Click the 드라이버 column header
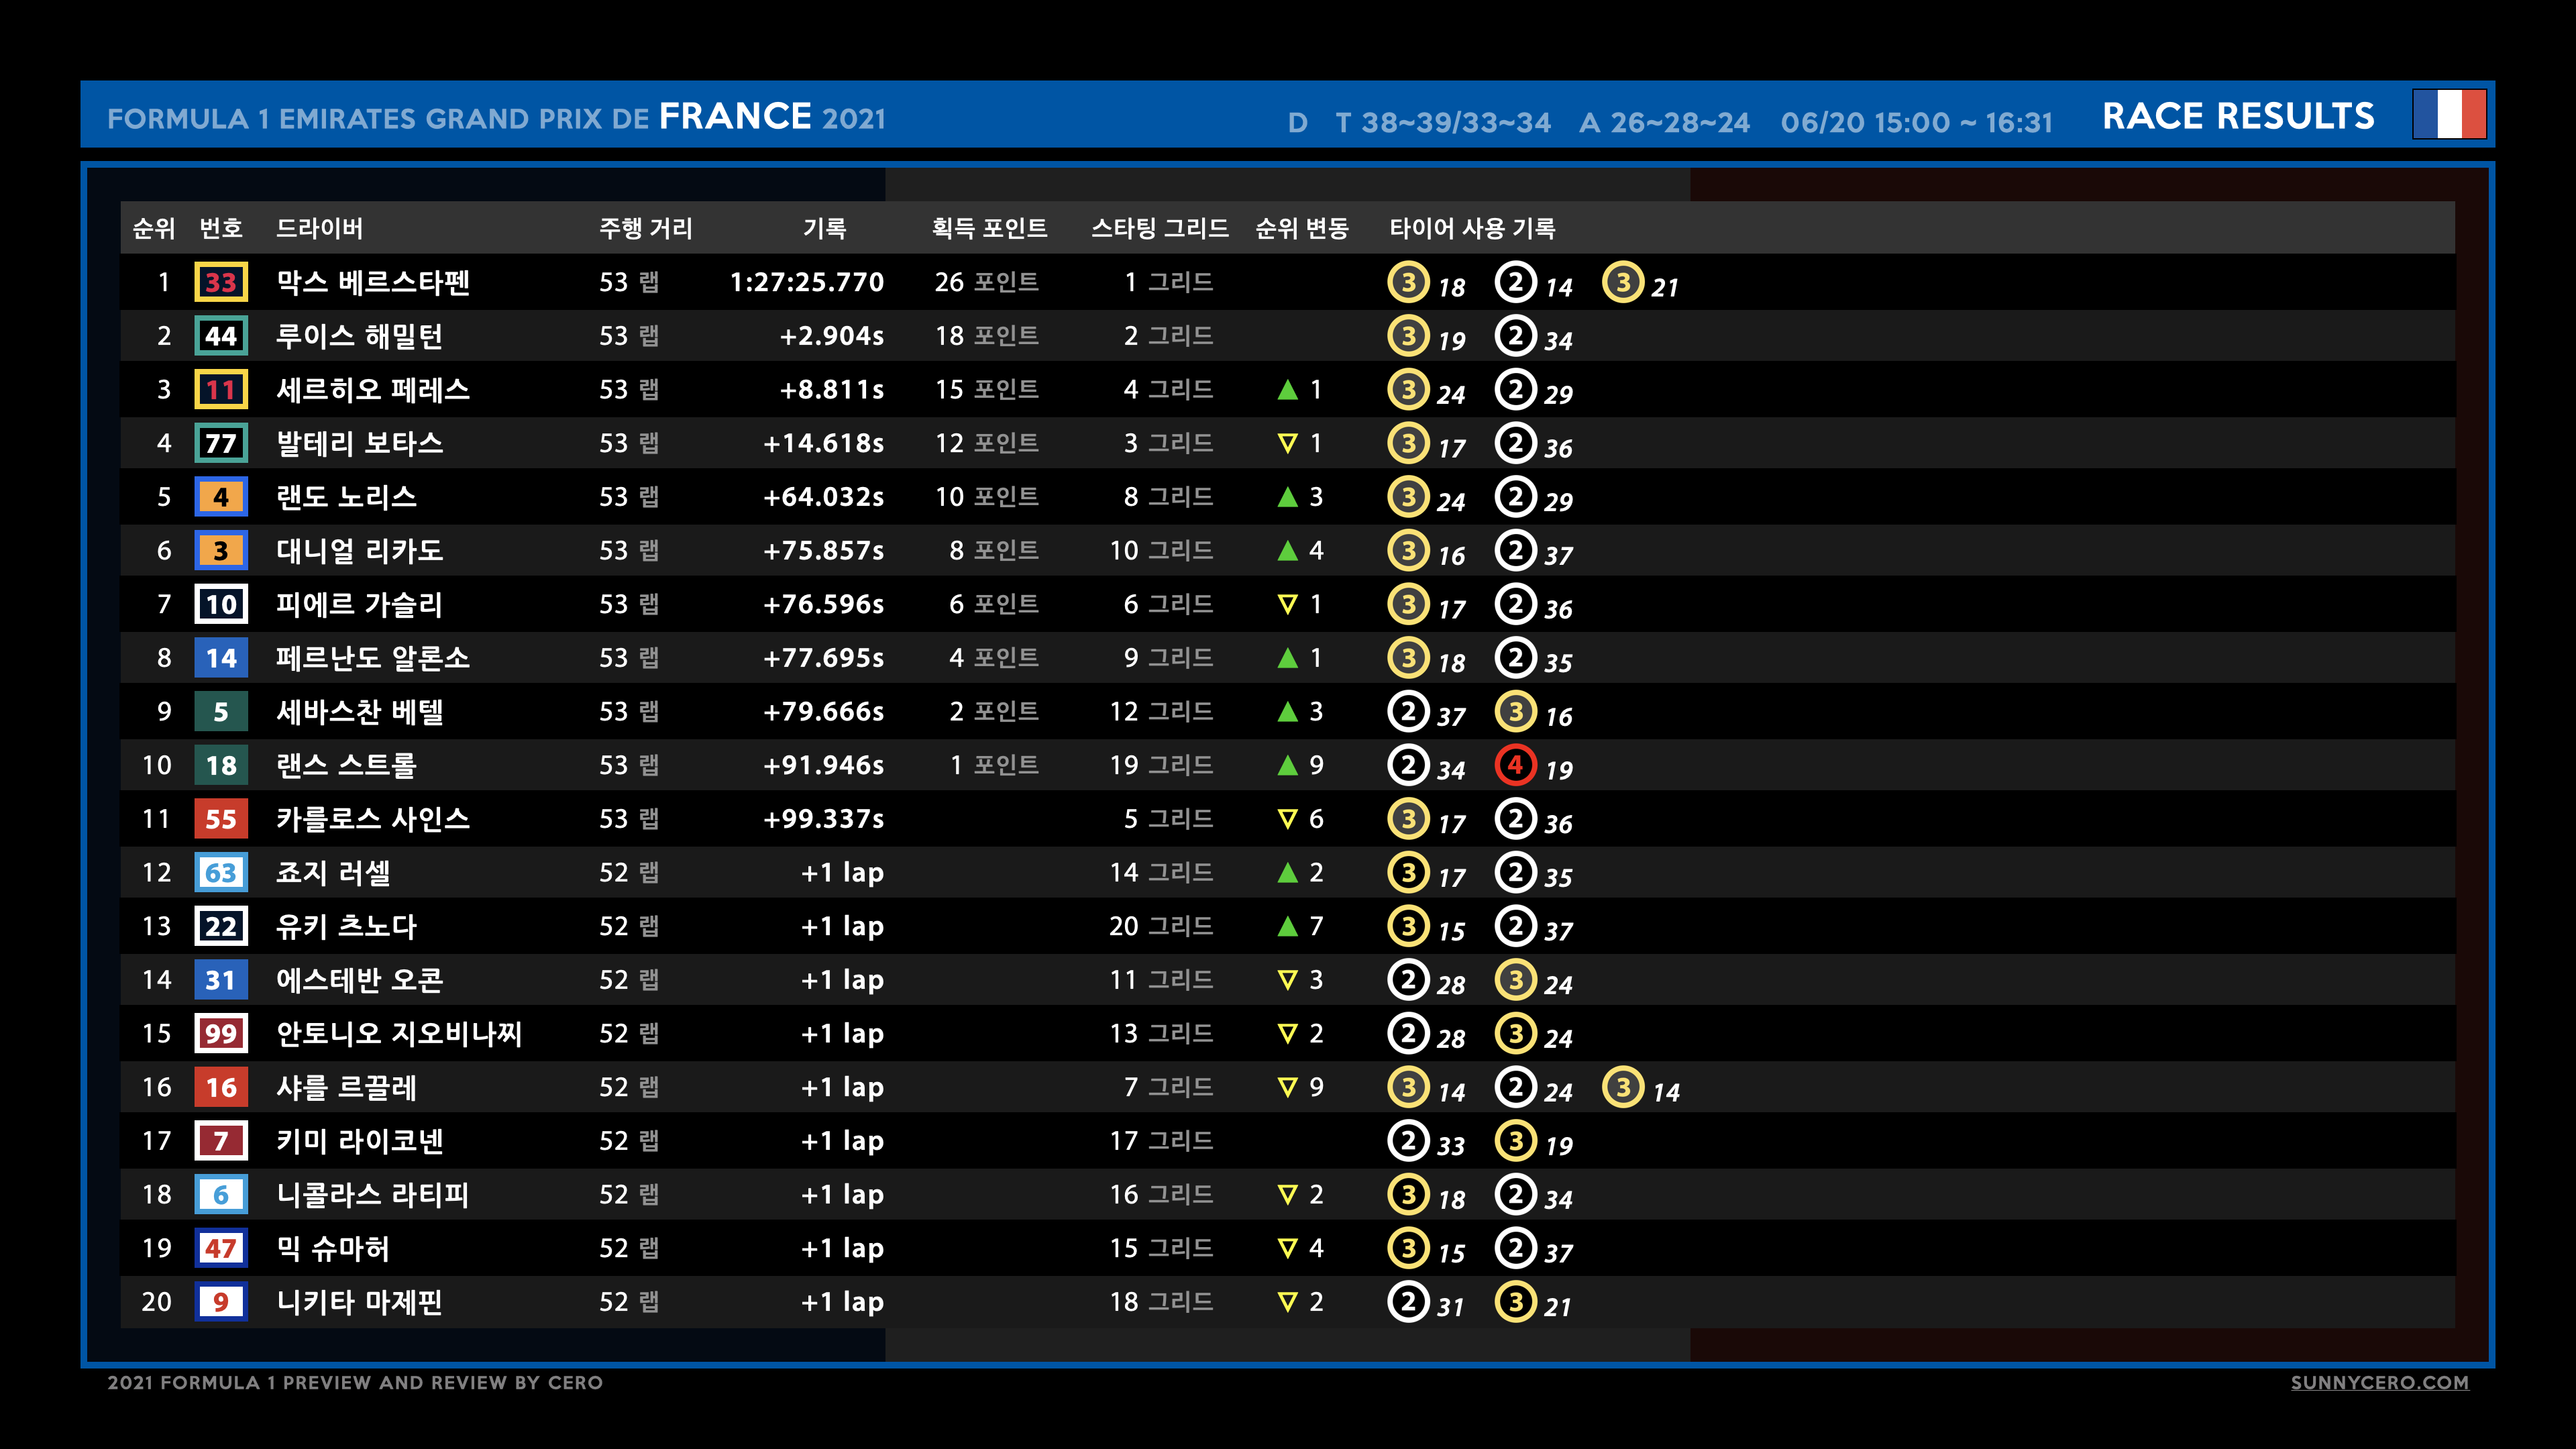Viewport: 2576px width, 1449px height. pyautogui.click(x=320, y=228)
